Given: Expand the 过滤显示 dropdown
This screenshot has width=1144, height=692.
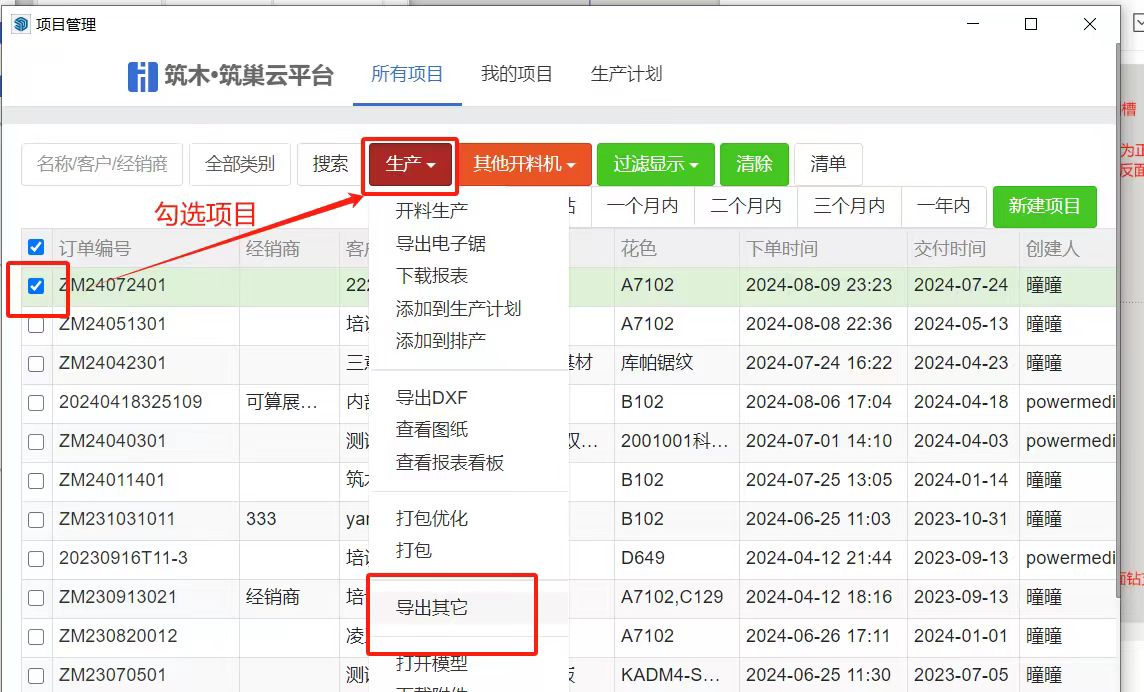Looking at the screenshot, I should [655, 165].
